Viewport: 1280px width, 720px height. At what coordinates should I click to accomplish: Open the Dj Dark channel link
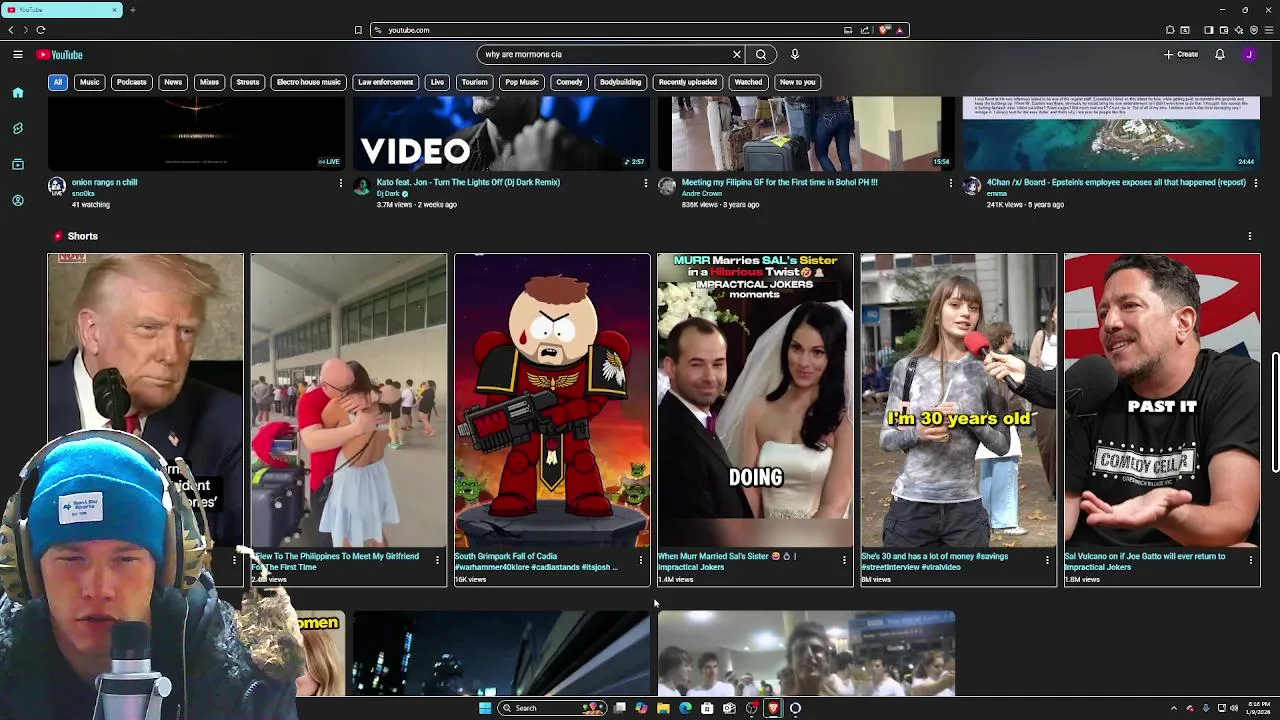tap(389, 194)
